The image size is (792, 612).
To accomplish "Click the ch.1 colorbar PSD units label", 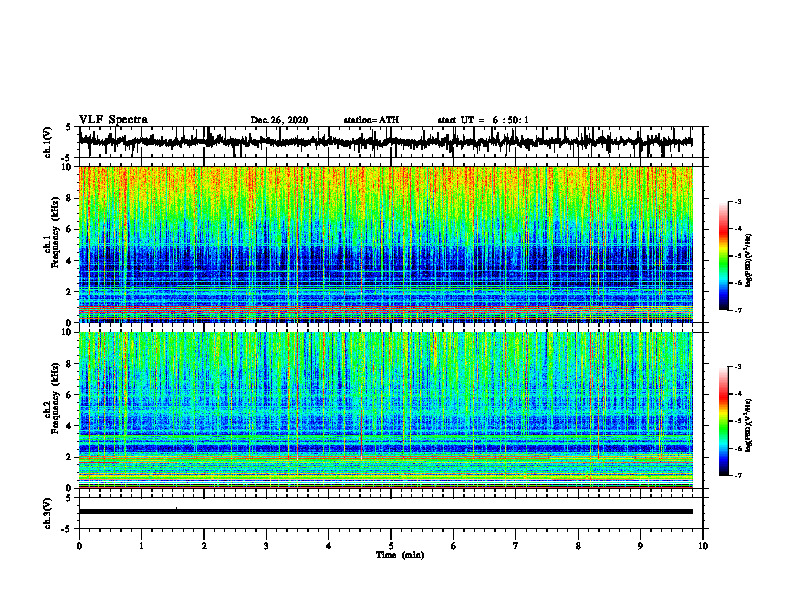I will click(x=749, y=260).
